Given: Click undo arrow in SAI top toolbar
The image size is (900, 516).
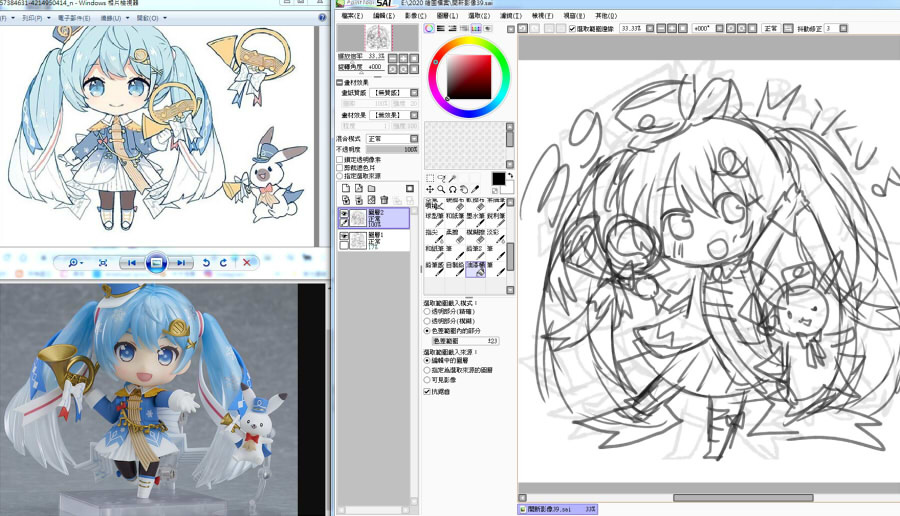Looking at the screenshot, I should (x=523, y=28).
